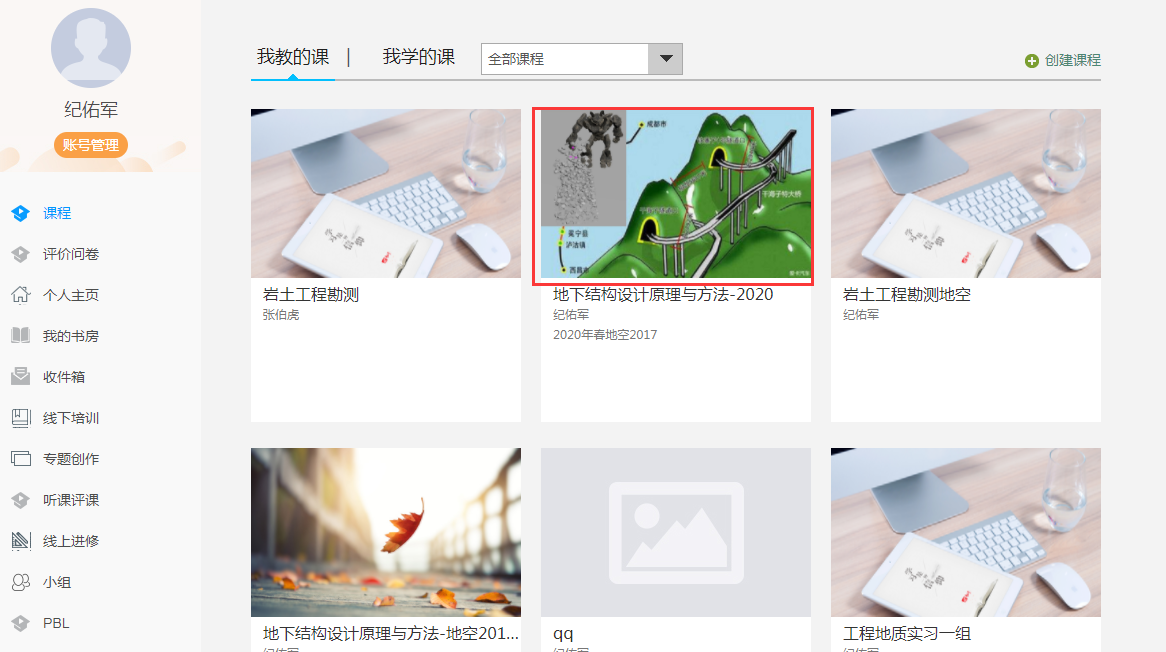Open 小组 group icon
Screen dimensions: 1166x652
tap(20, 582)
